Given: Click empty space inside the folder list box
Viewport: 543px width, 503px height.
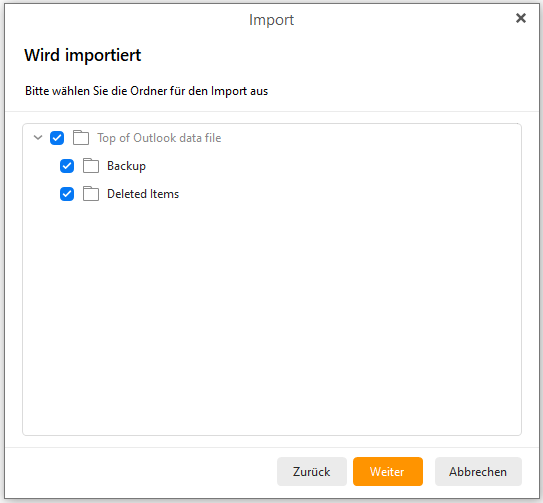Looking at the screenshot, I should pyautogui.click(x=272, y=312).
